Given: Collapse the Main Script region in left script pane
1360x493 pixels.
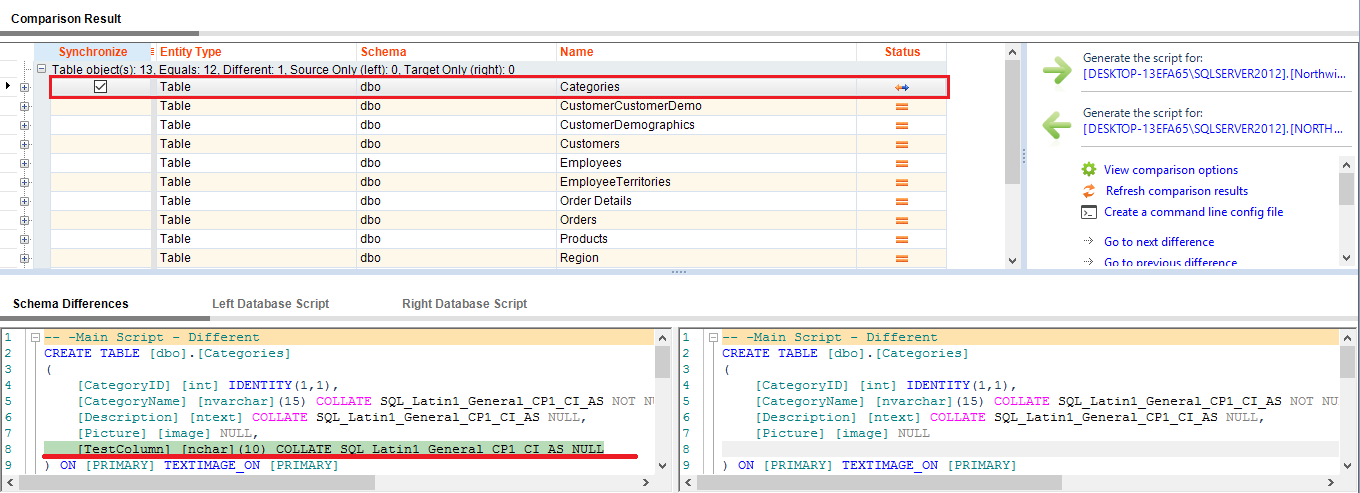Looking at the screenshot, I should (x=35, y=338).
